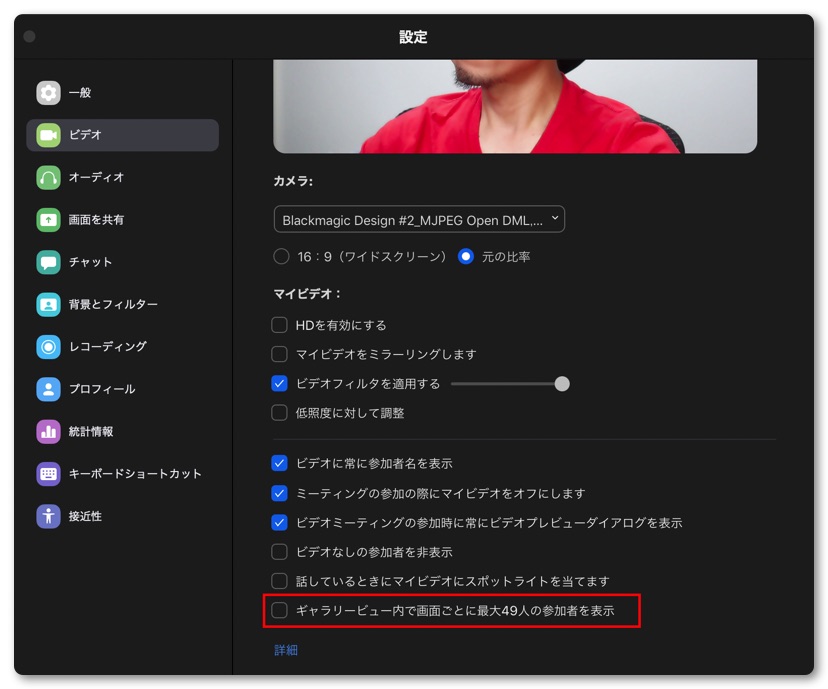Open the Recording (レコーディング) icon

click(48, 347)
